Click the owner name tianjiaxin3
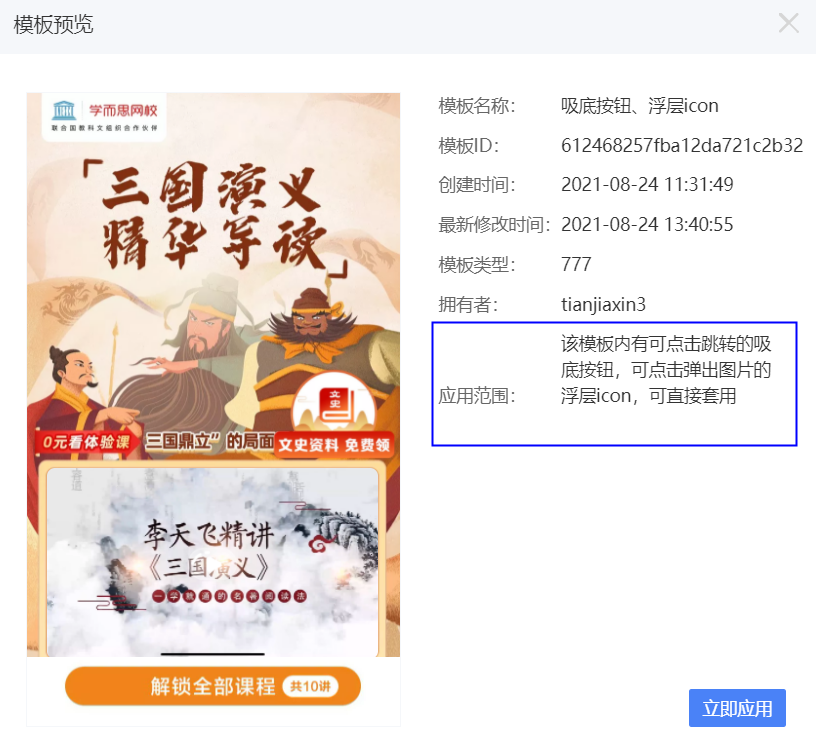The image size is (816, 745). [x=603, y=304]
